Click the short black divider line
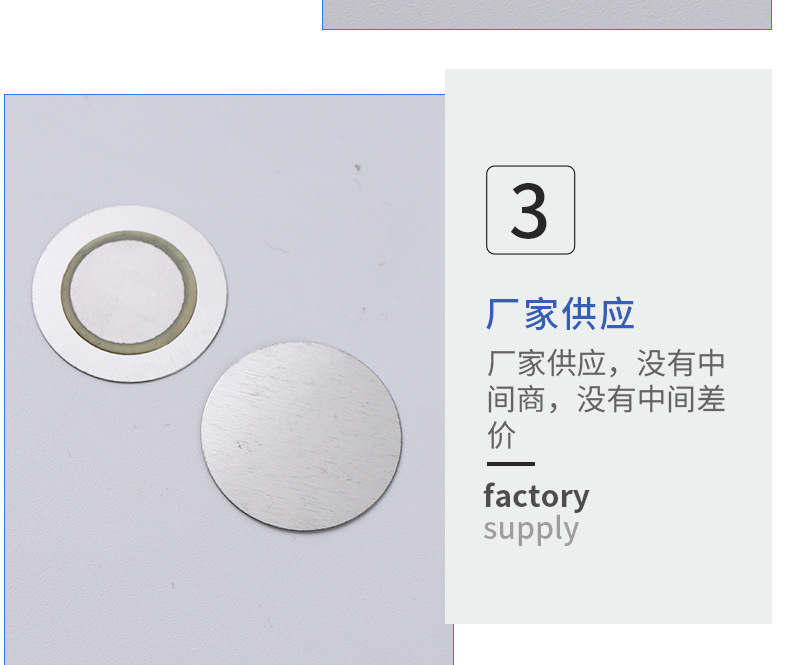 coord(510,463)
